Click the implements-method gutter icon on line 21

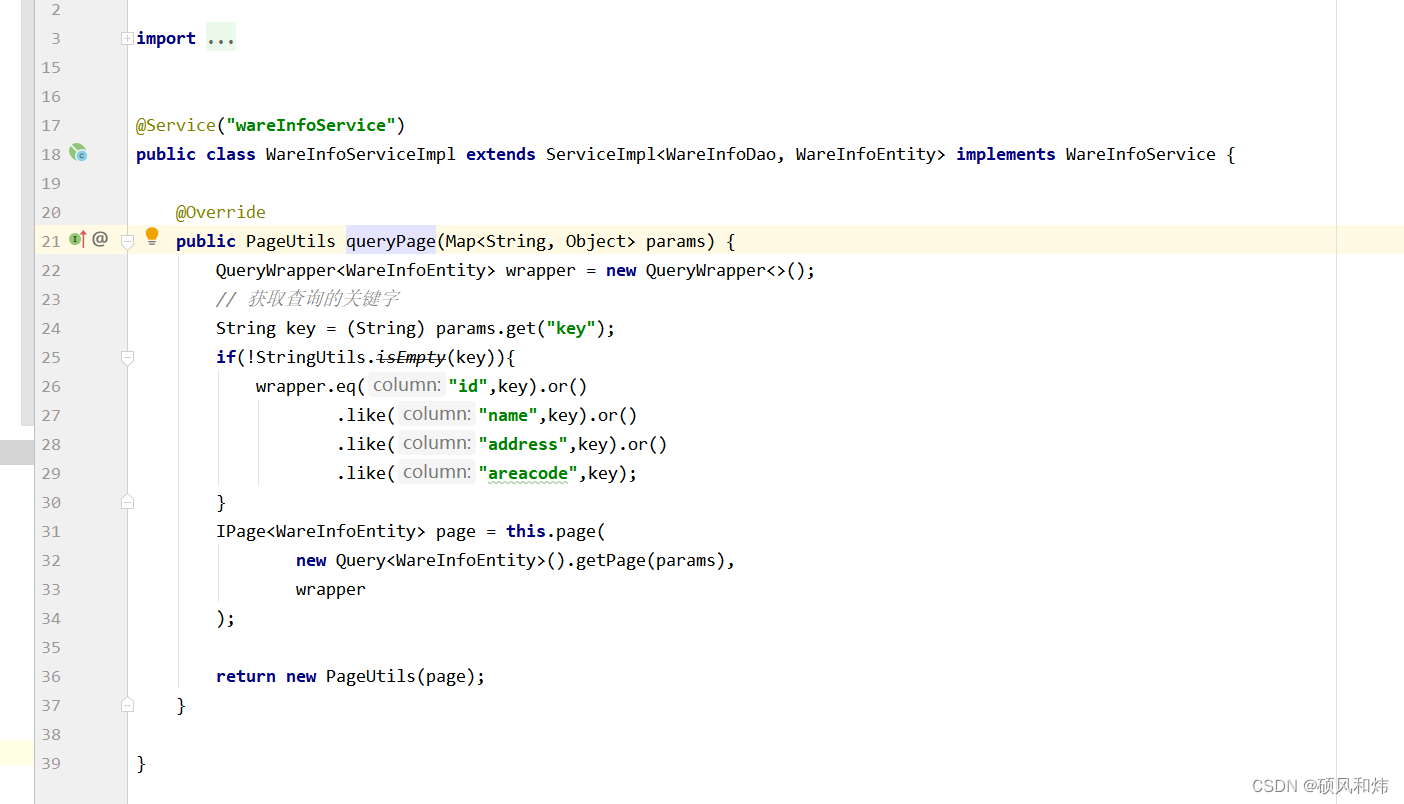coord(78,240)
